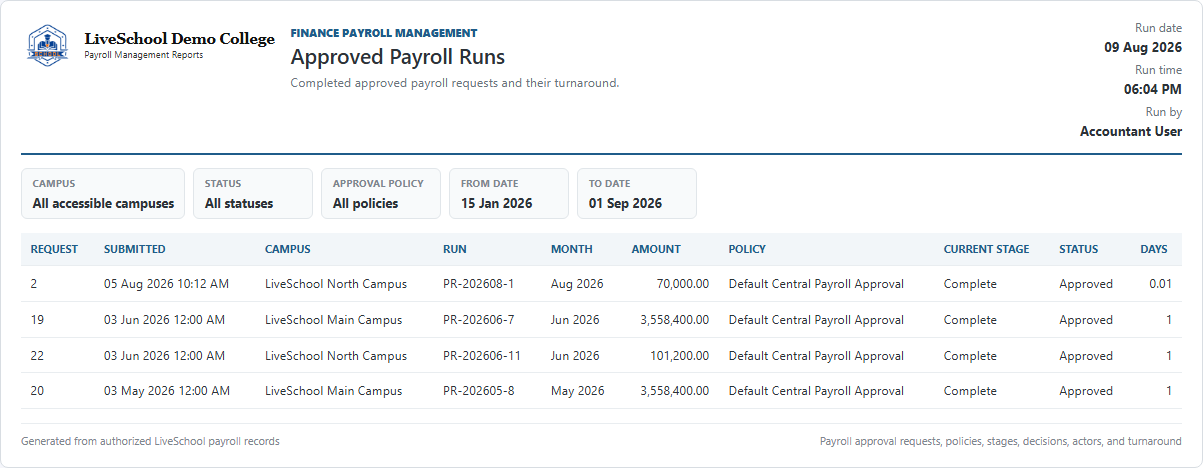Select request number 2 cell
Screen dimensions: 1203x469
34,284
